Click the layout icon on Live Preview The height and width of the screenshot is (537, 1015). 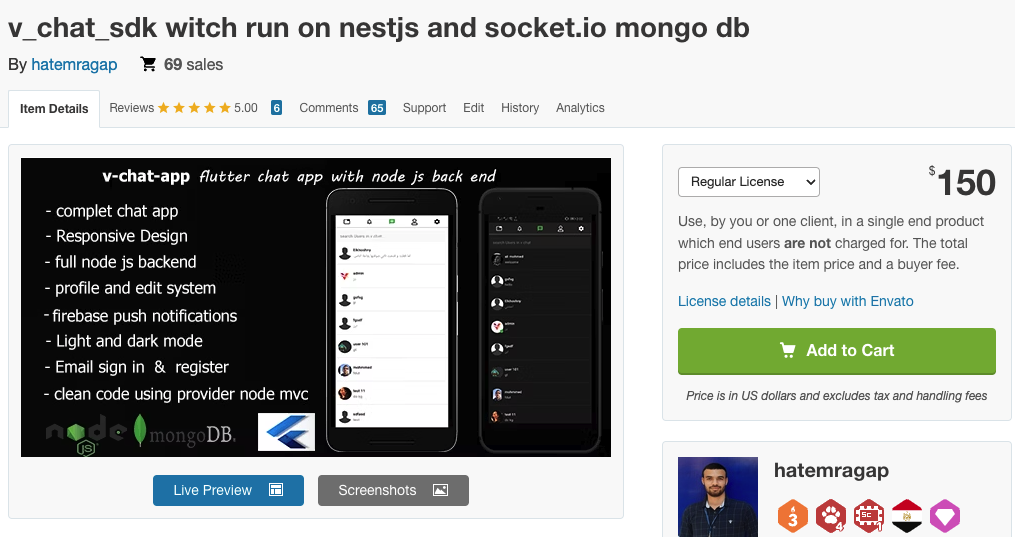point(276,490)
